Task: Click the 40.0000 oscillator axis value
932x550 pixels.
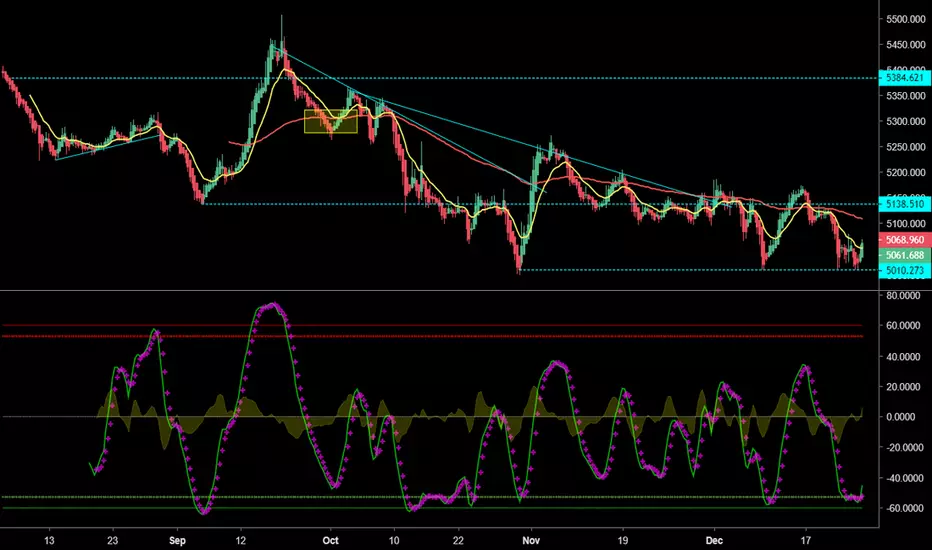Action: tap(903, 357)
